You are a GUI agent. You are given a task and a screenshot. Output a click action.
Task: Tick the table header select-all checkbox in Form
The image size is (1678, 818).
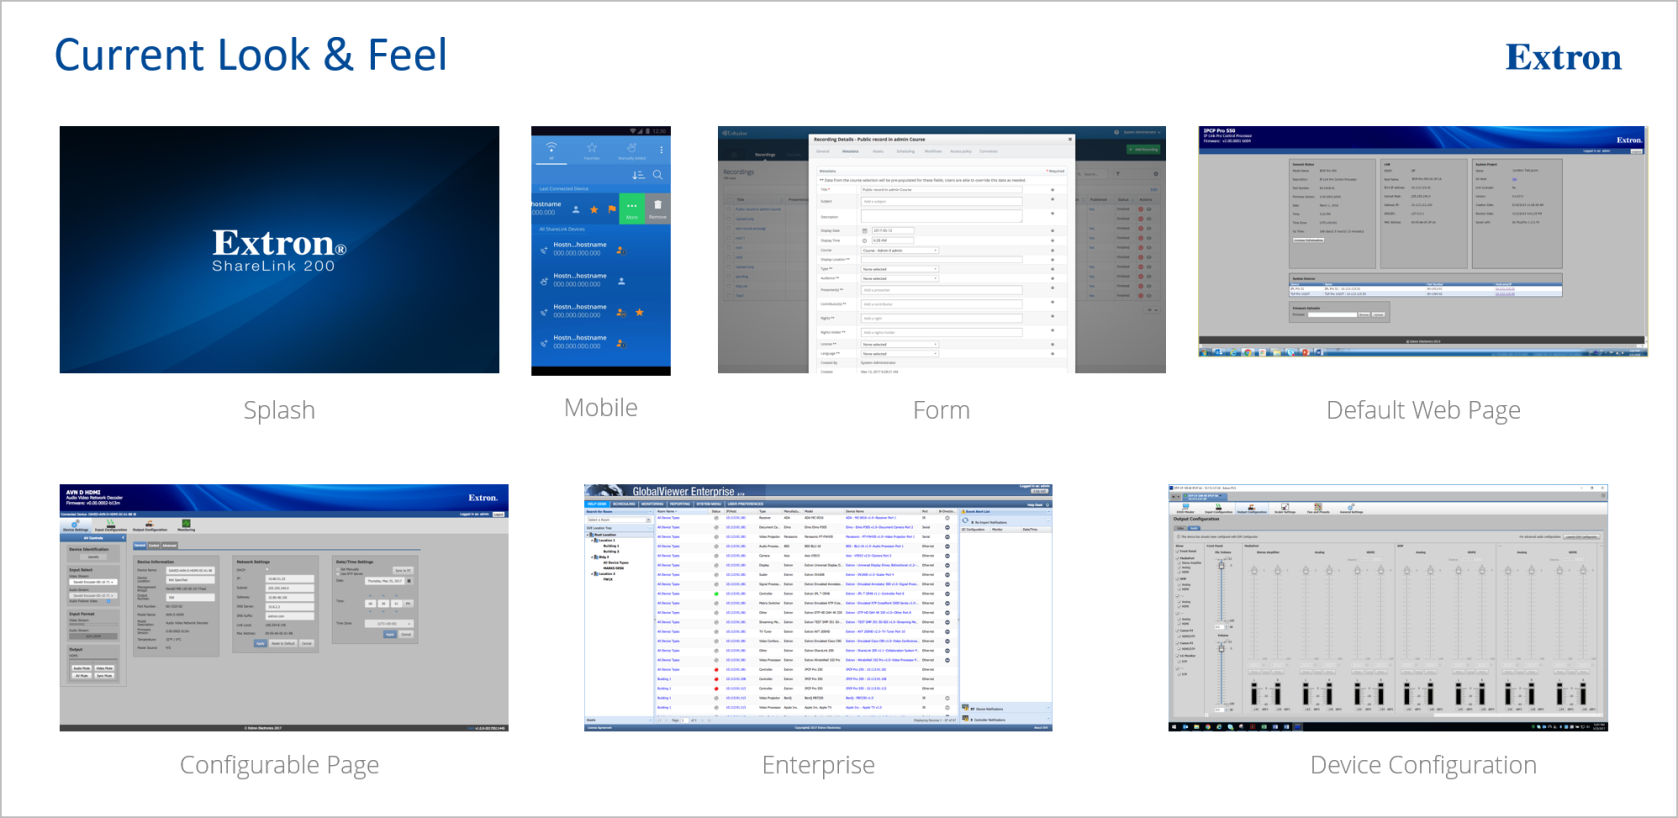729,200
